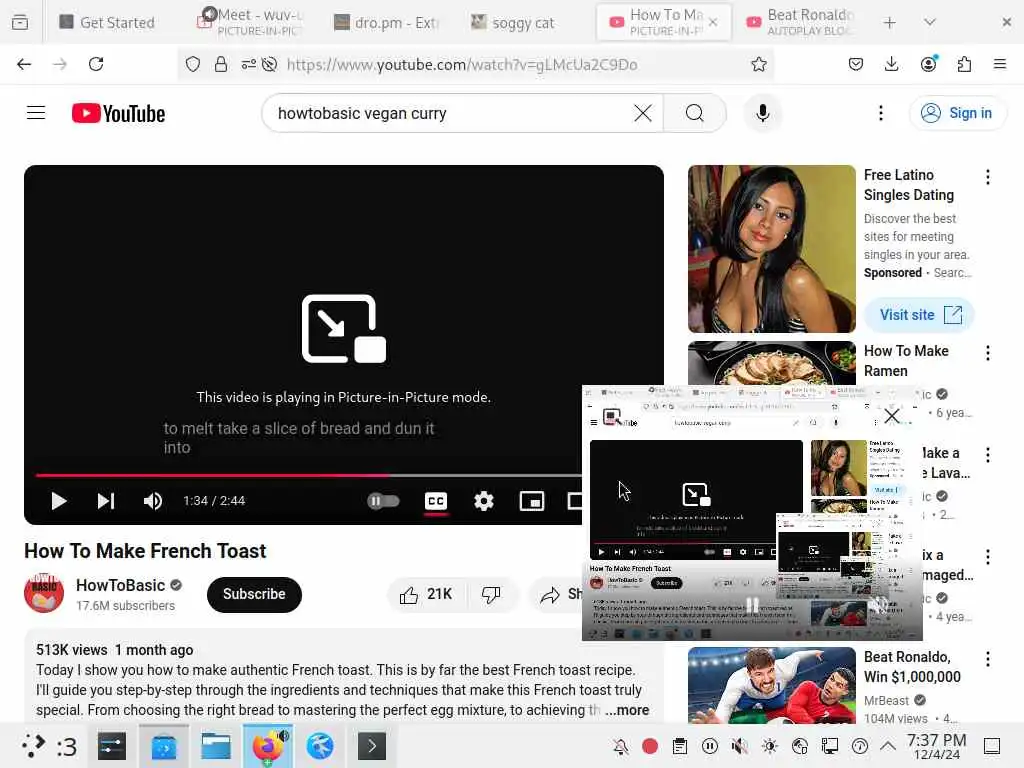Seek on the red video progress bar
This screenshot has width=1024, height=768.
coord(308,475)
